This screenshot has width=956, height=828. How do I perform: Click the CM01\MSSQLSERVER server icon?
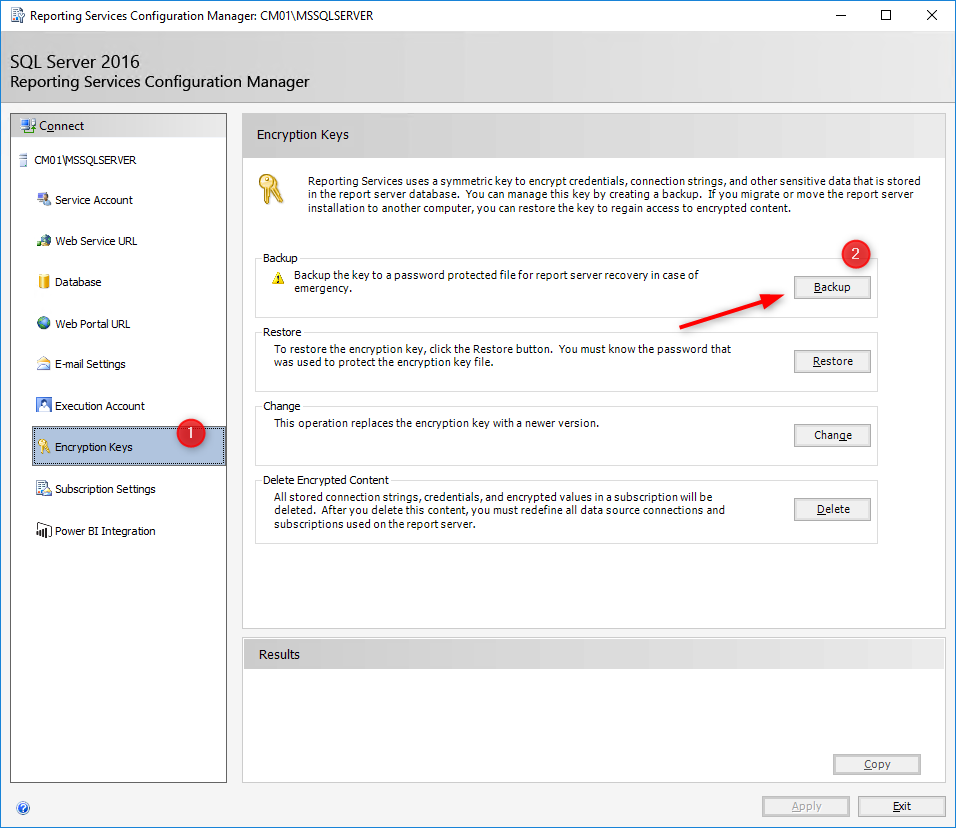tap(23, 160)
